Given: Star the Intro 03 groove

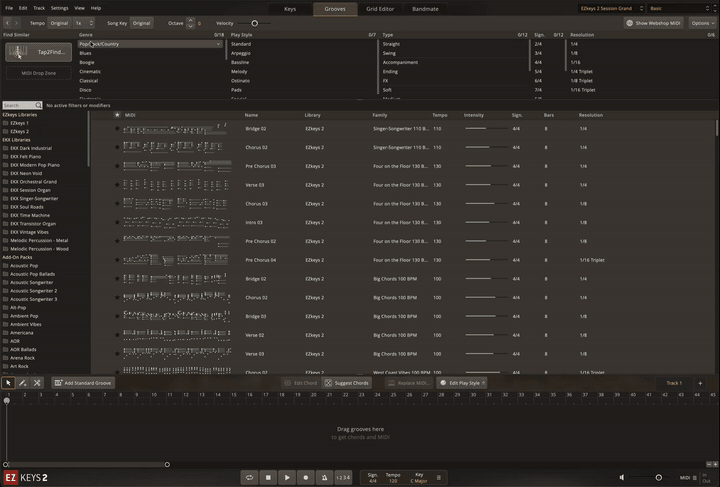Looking at the screenshot, I should 117,222.
